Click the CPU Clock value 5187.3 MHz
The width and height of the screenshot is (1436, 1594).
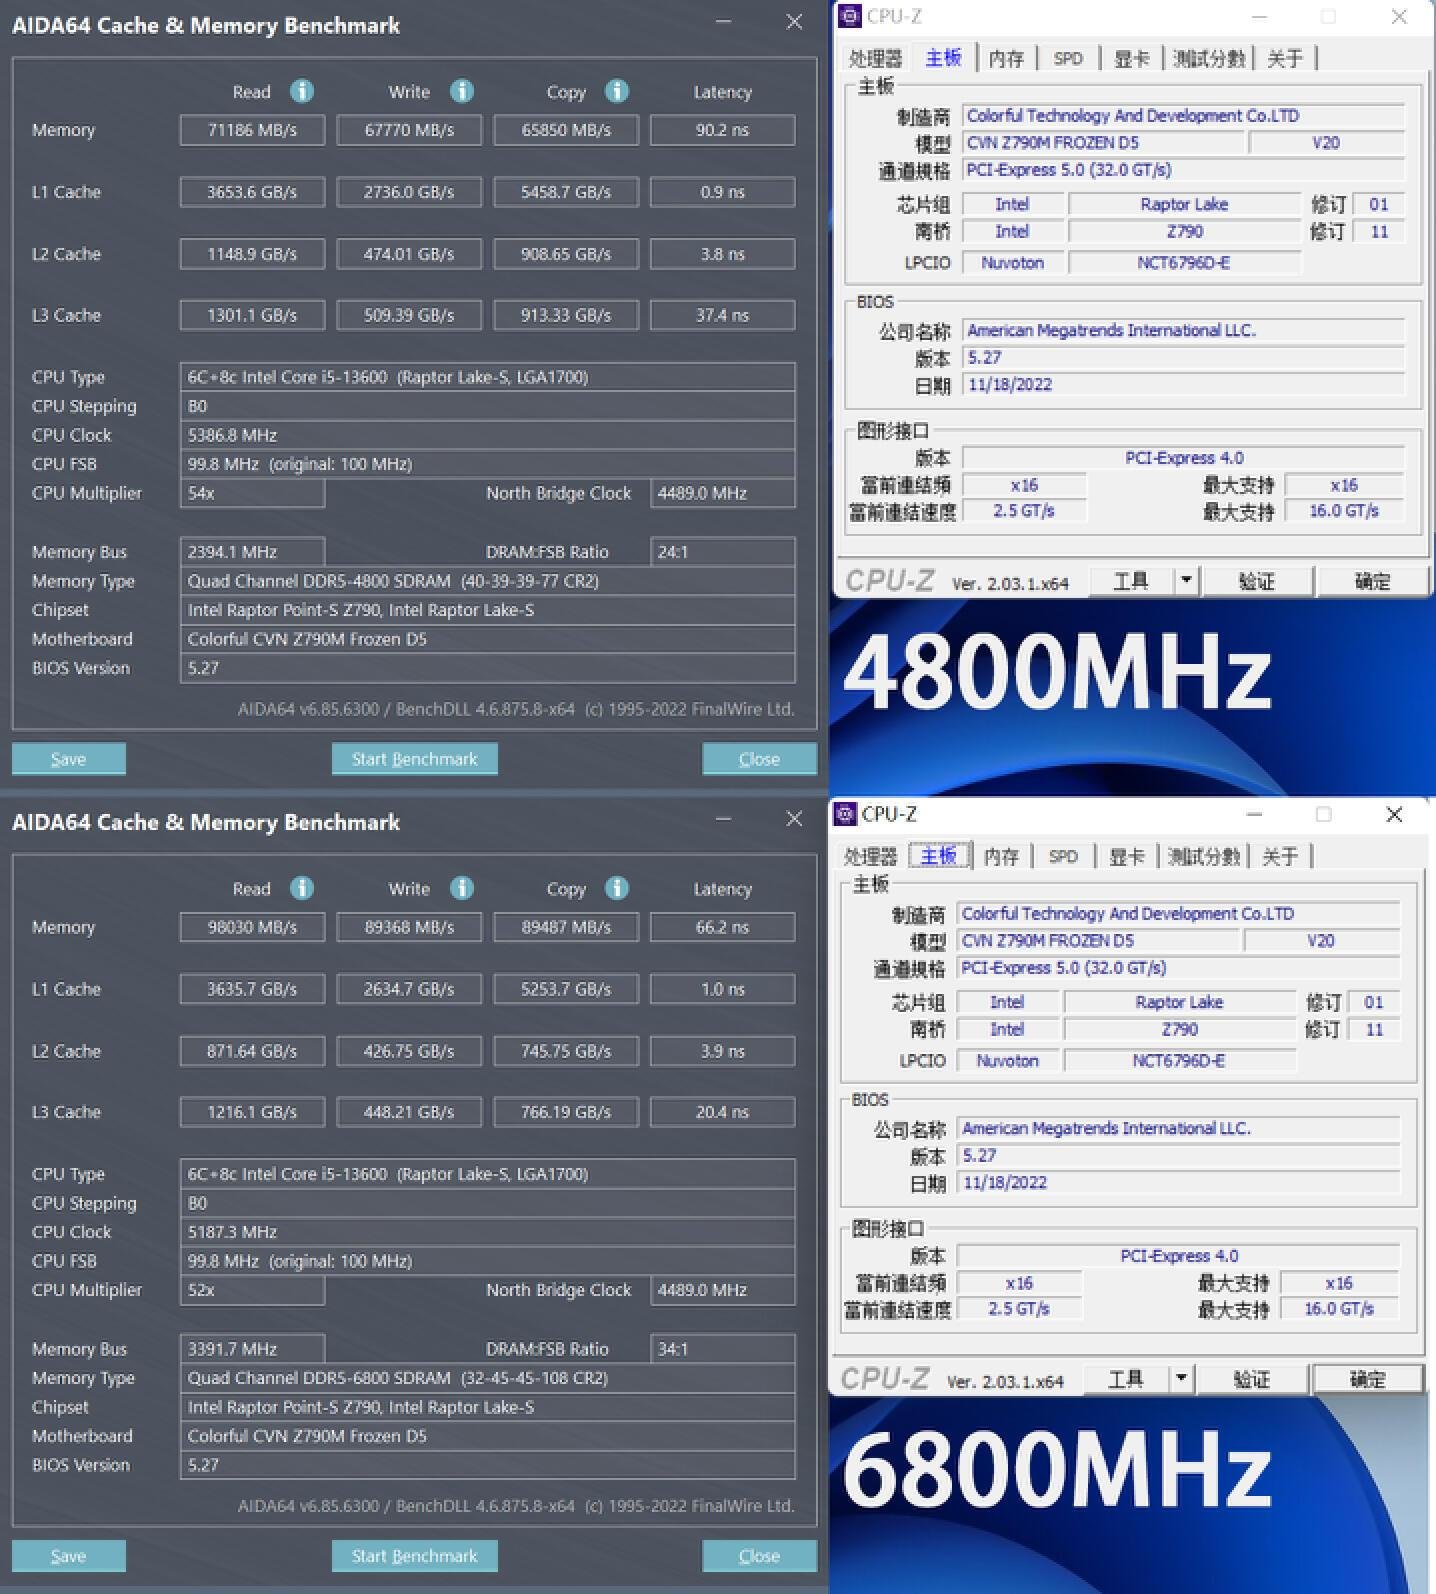coord(488,1232)
